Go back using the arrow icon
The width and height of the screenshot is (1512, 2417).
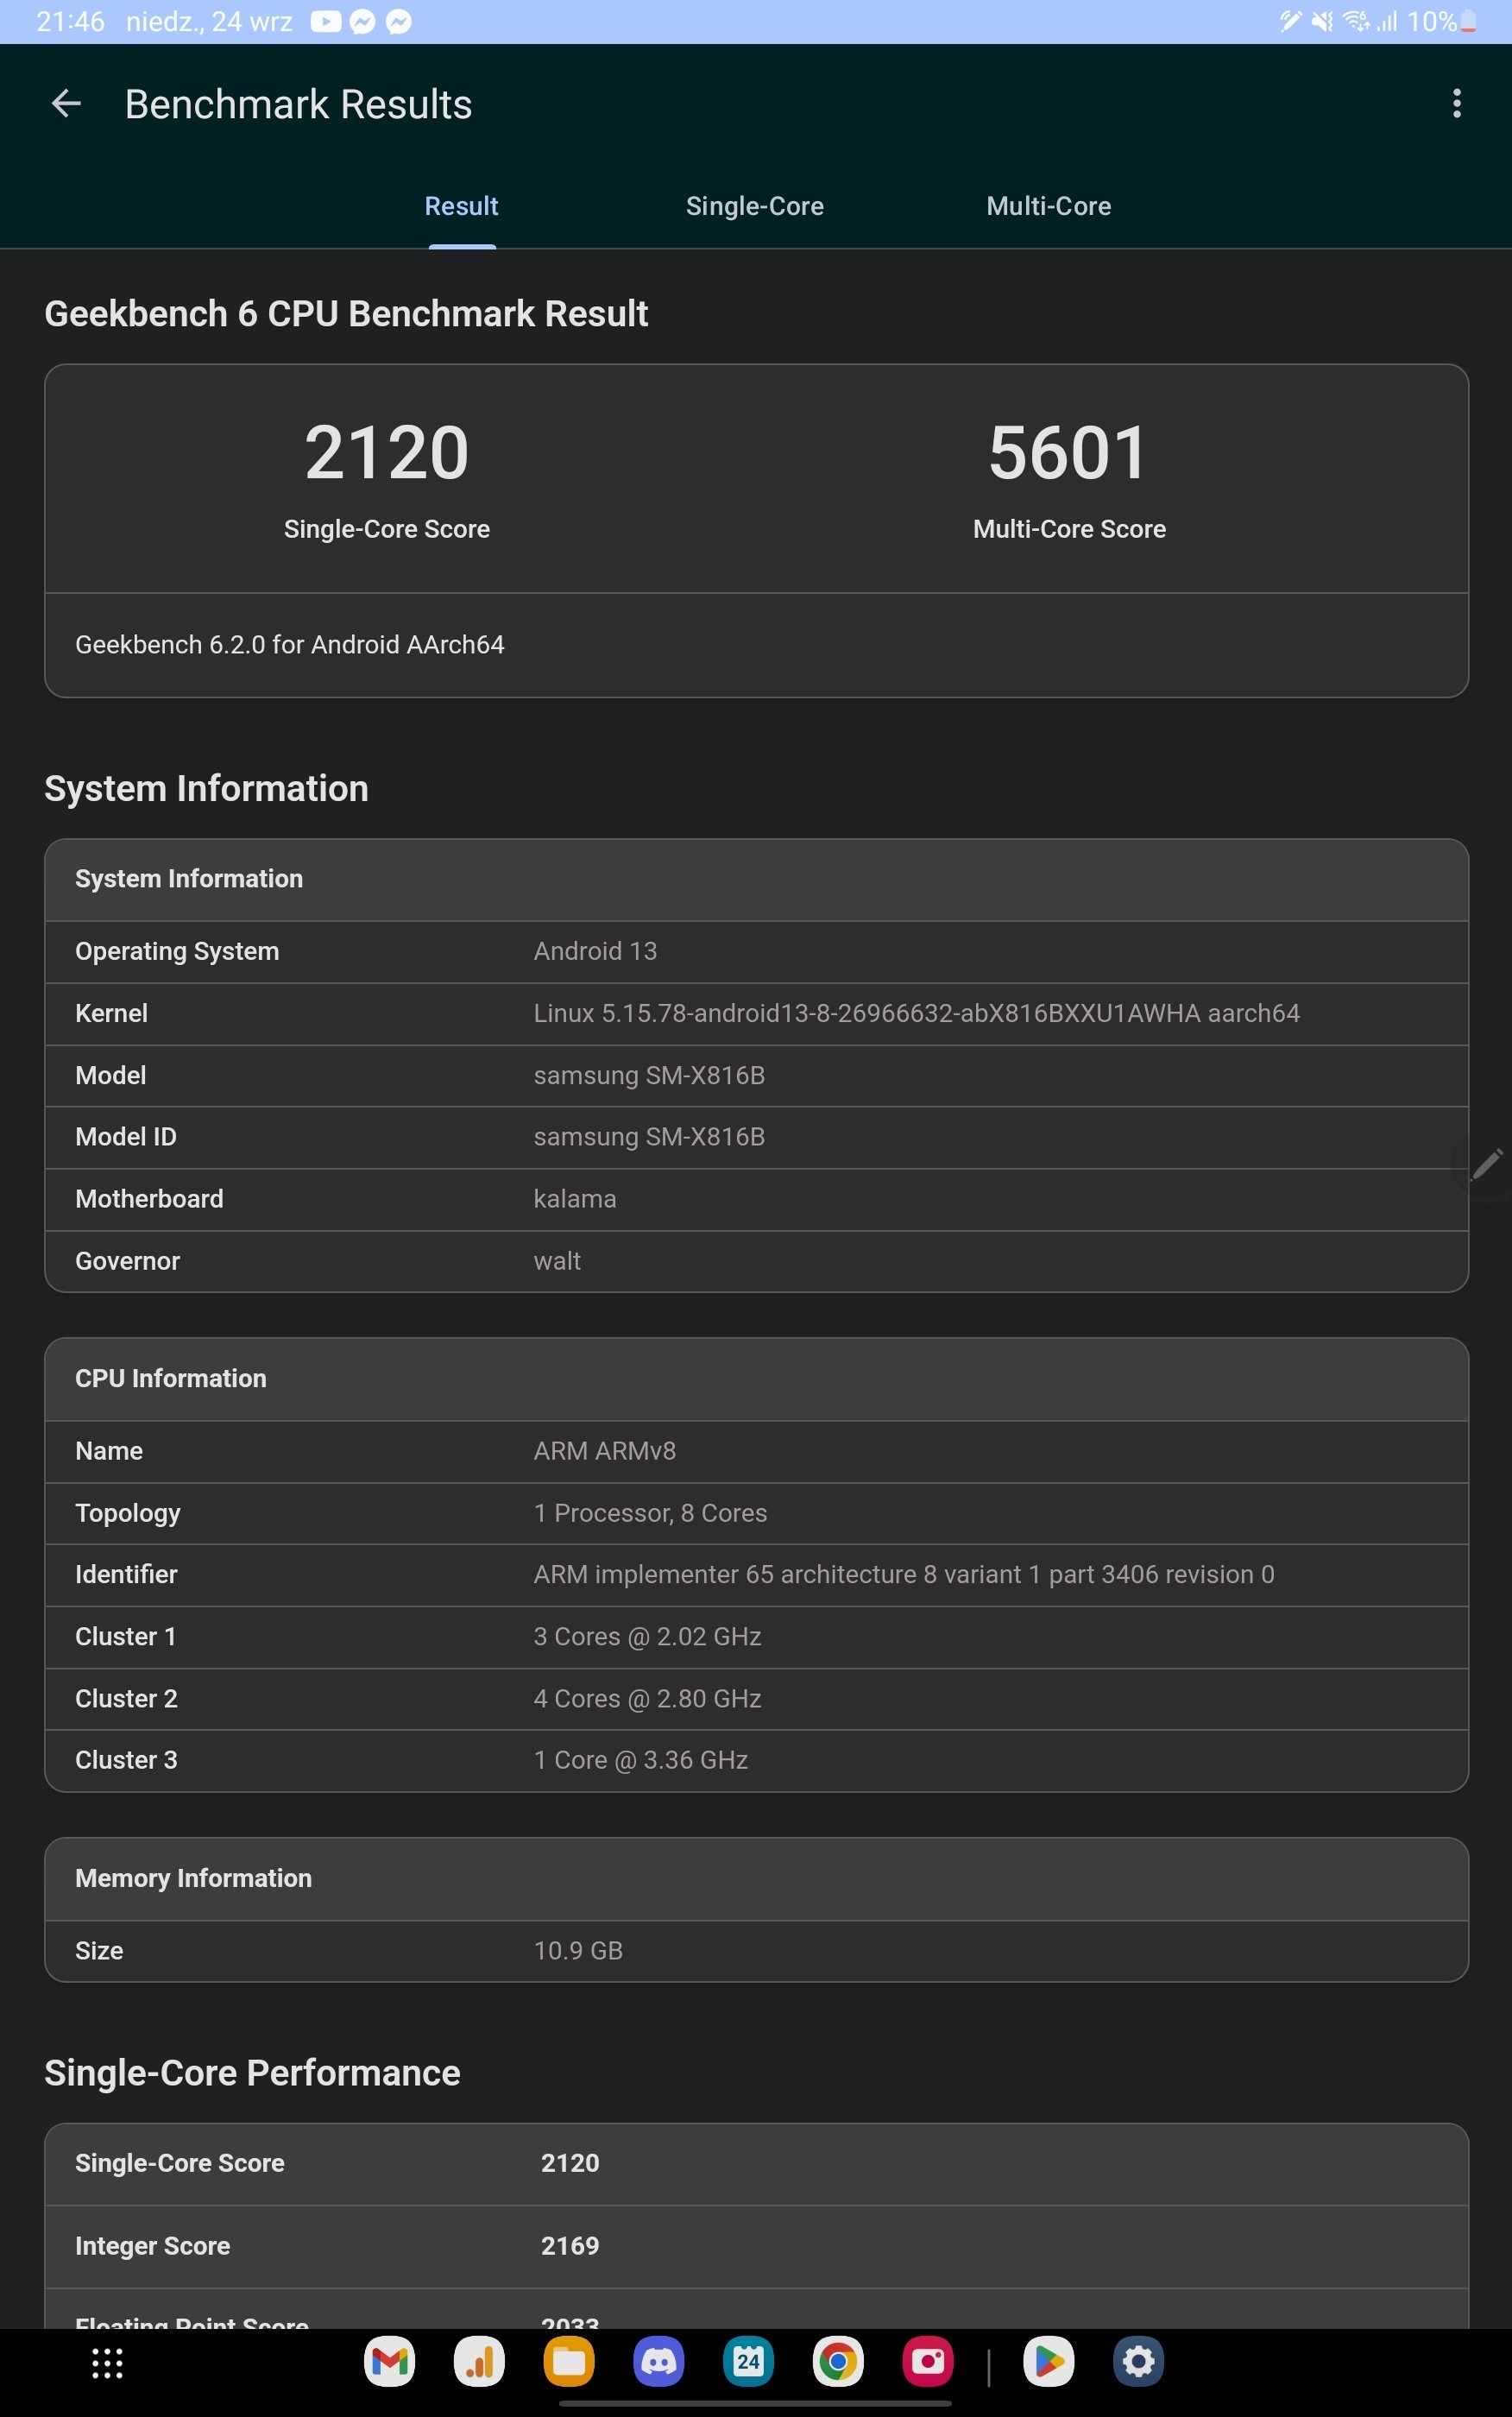(x=66, y=103)
